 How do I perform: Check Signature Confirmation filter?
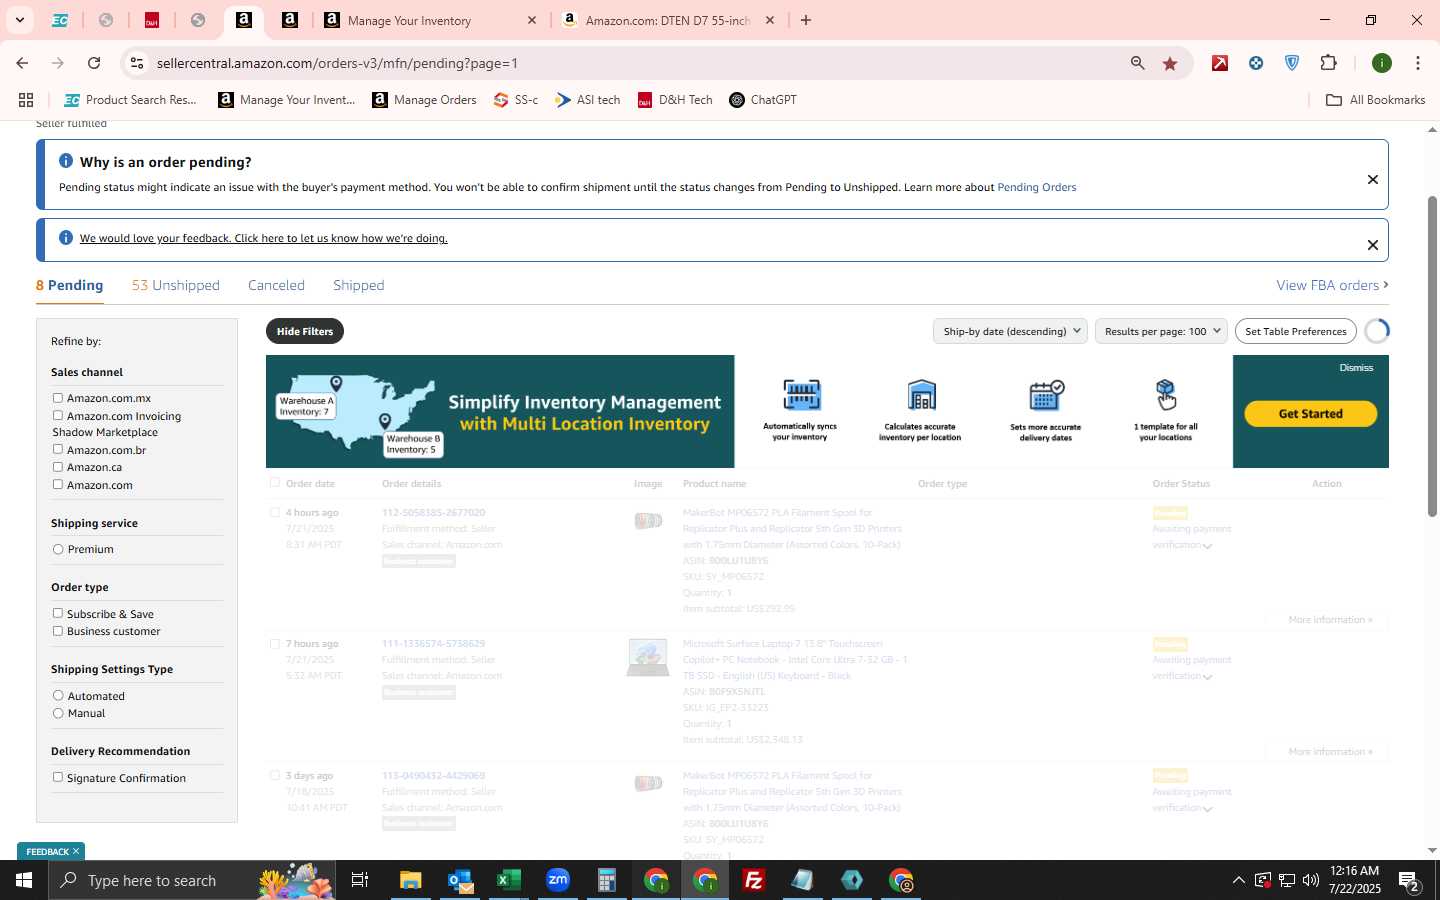pos(58,777)
